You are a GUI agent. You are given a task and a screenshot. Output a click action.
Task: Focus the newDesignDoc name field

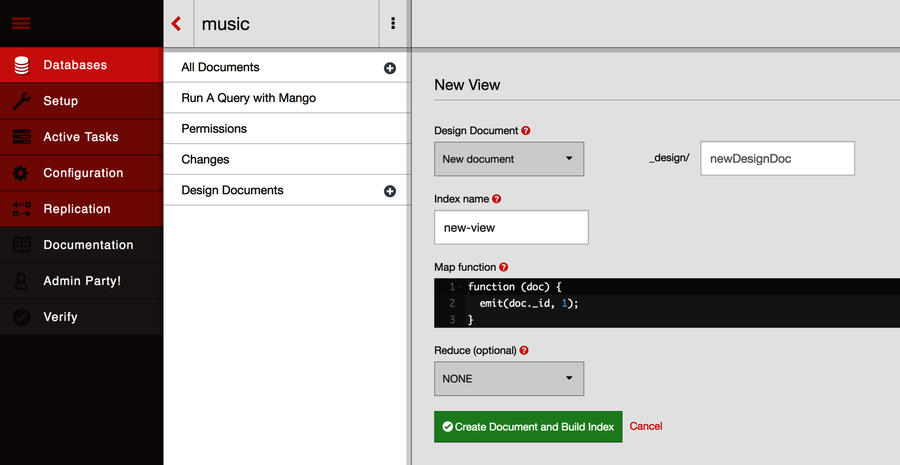pyautogui.click(x=777, y=158)
